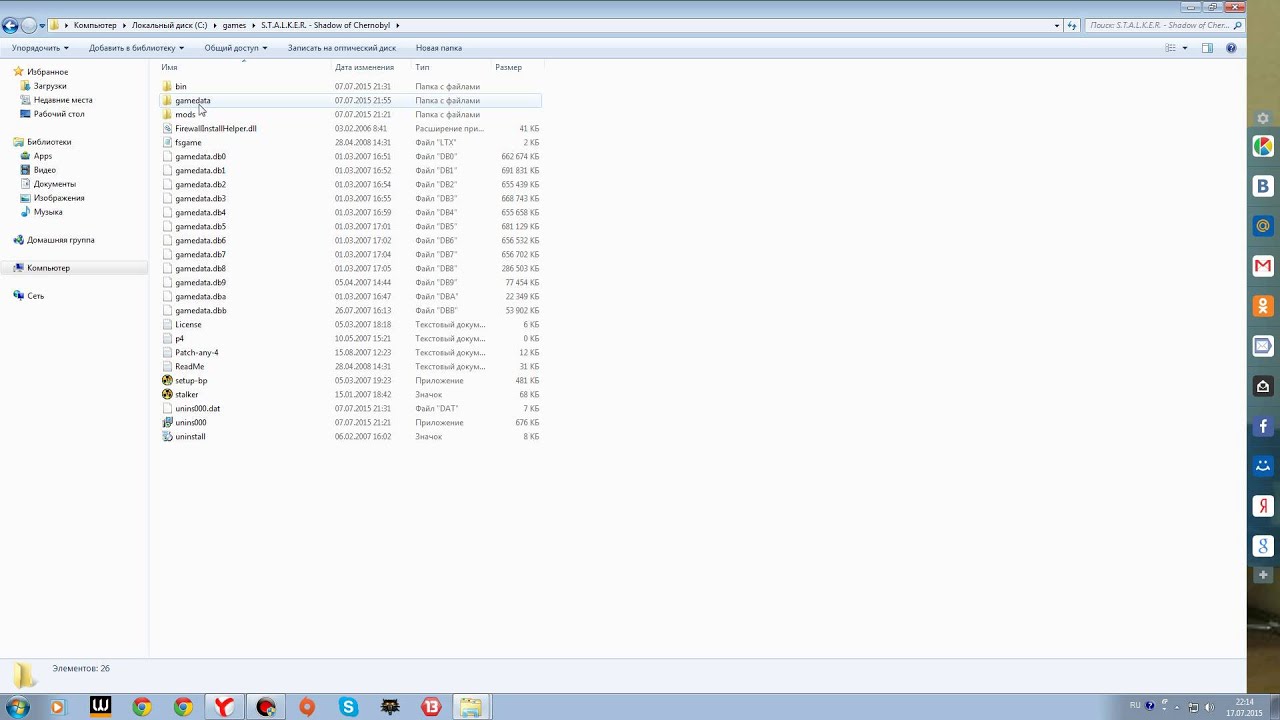Viewport: 1280px width, 720px height.
Task: Open the VK button in right sidebar
Action: pyautogui.click(x=1263, y=186)
